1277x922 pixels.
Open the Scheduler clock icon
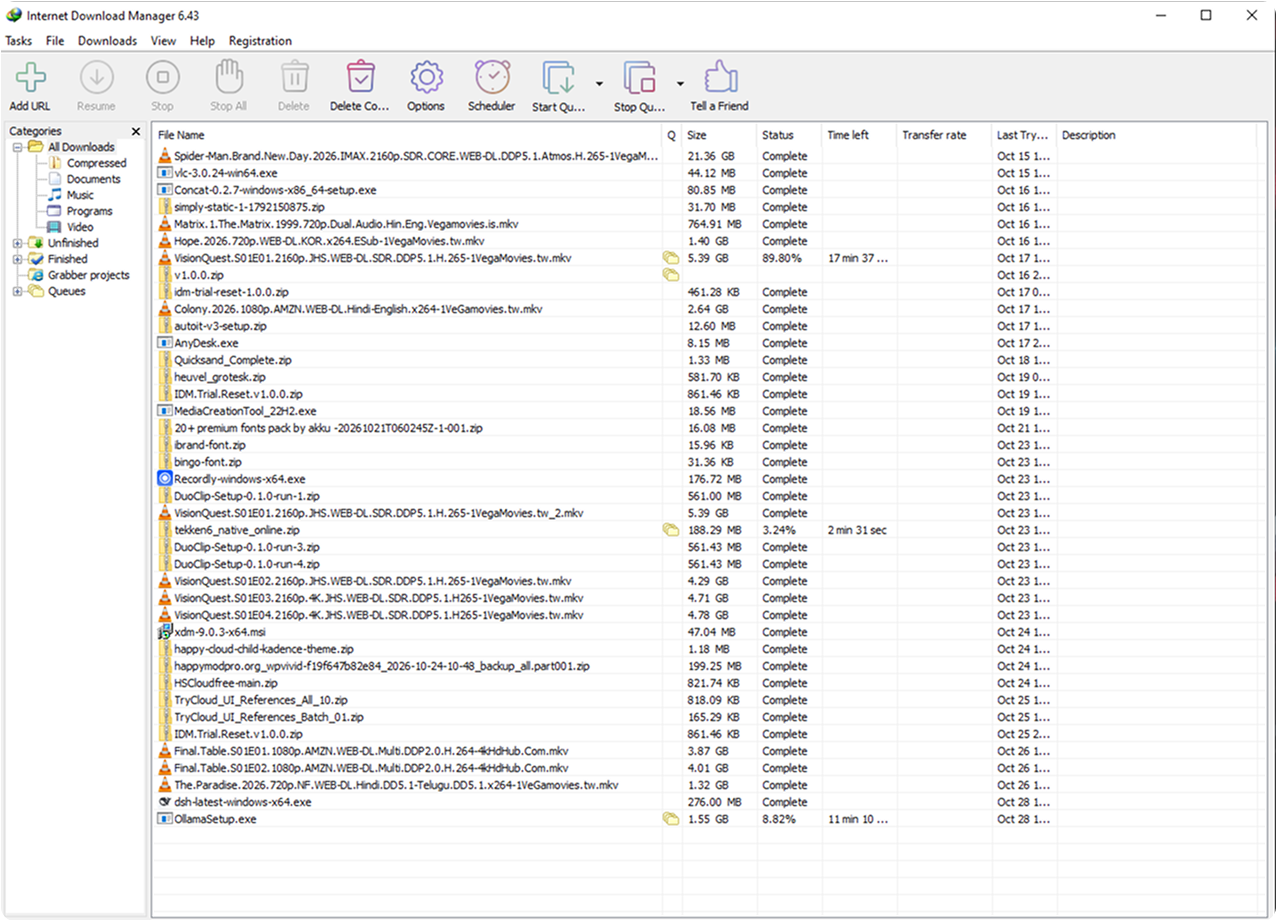pos(492,77)
